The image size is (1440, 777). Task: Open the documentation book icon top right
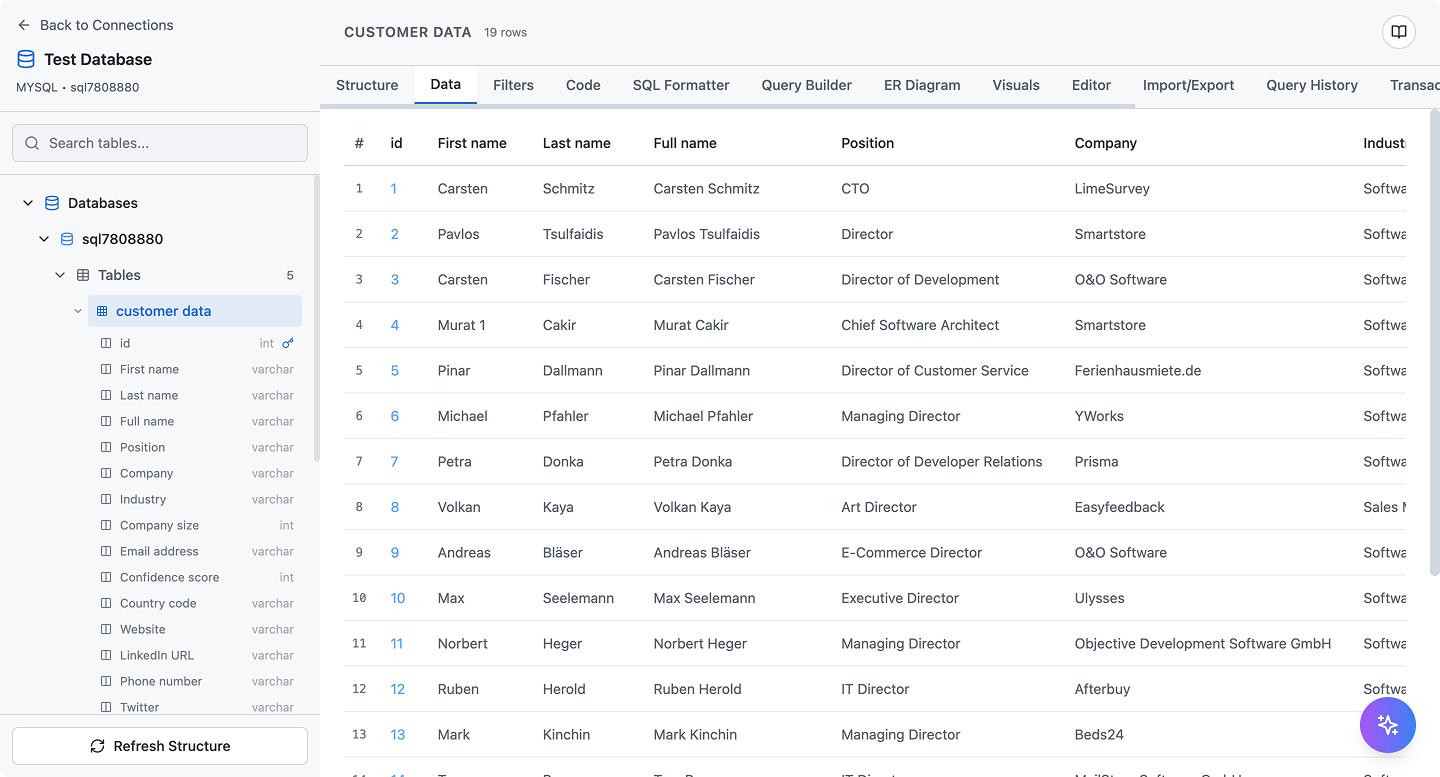click(1397, 31)
